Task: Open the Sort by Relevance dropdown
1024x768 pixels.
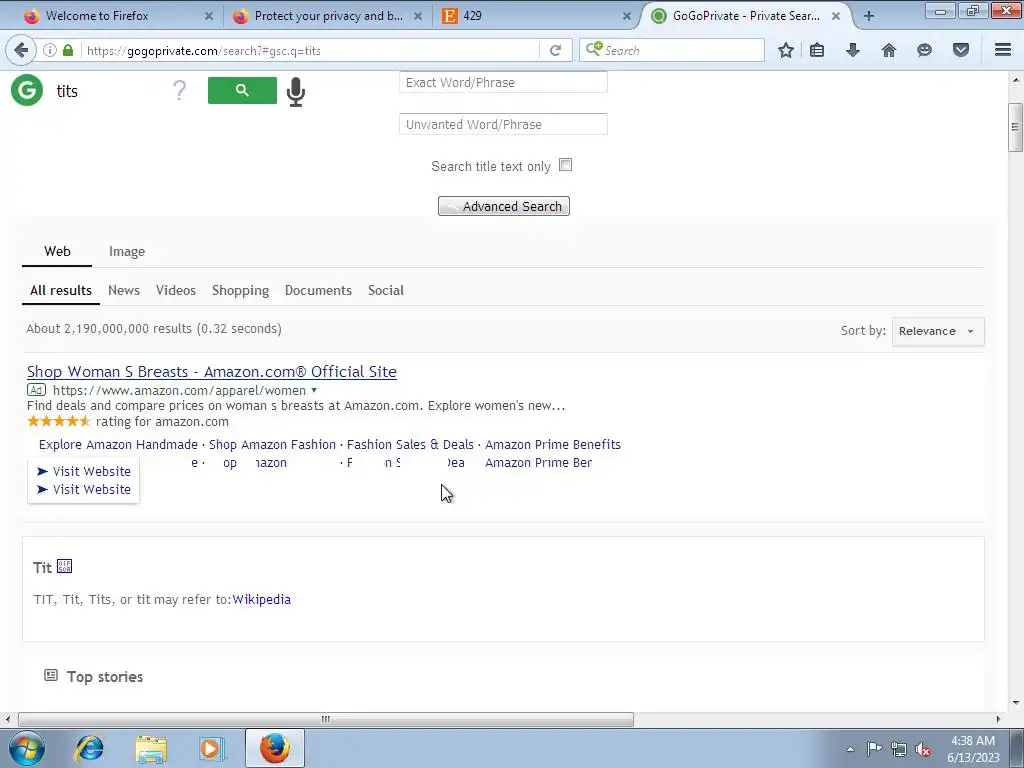Action: (938, 331)
